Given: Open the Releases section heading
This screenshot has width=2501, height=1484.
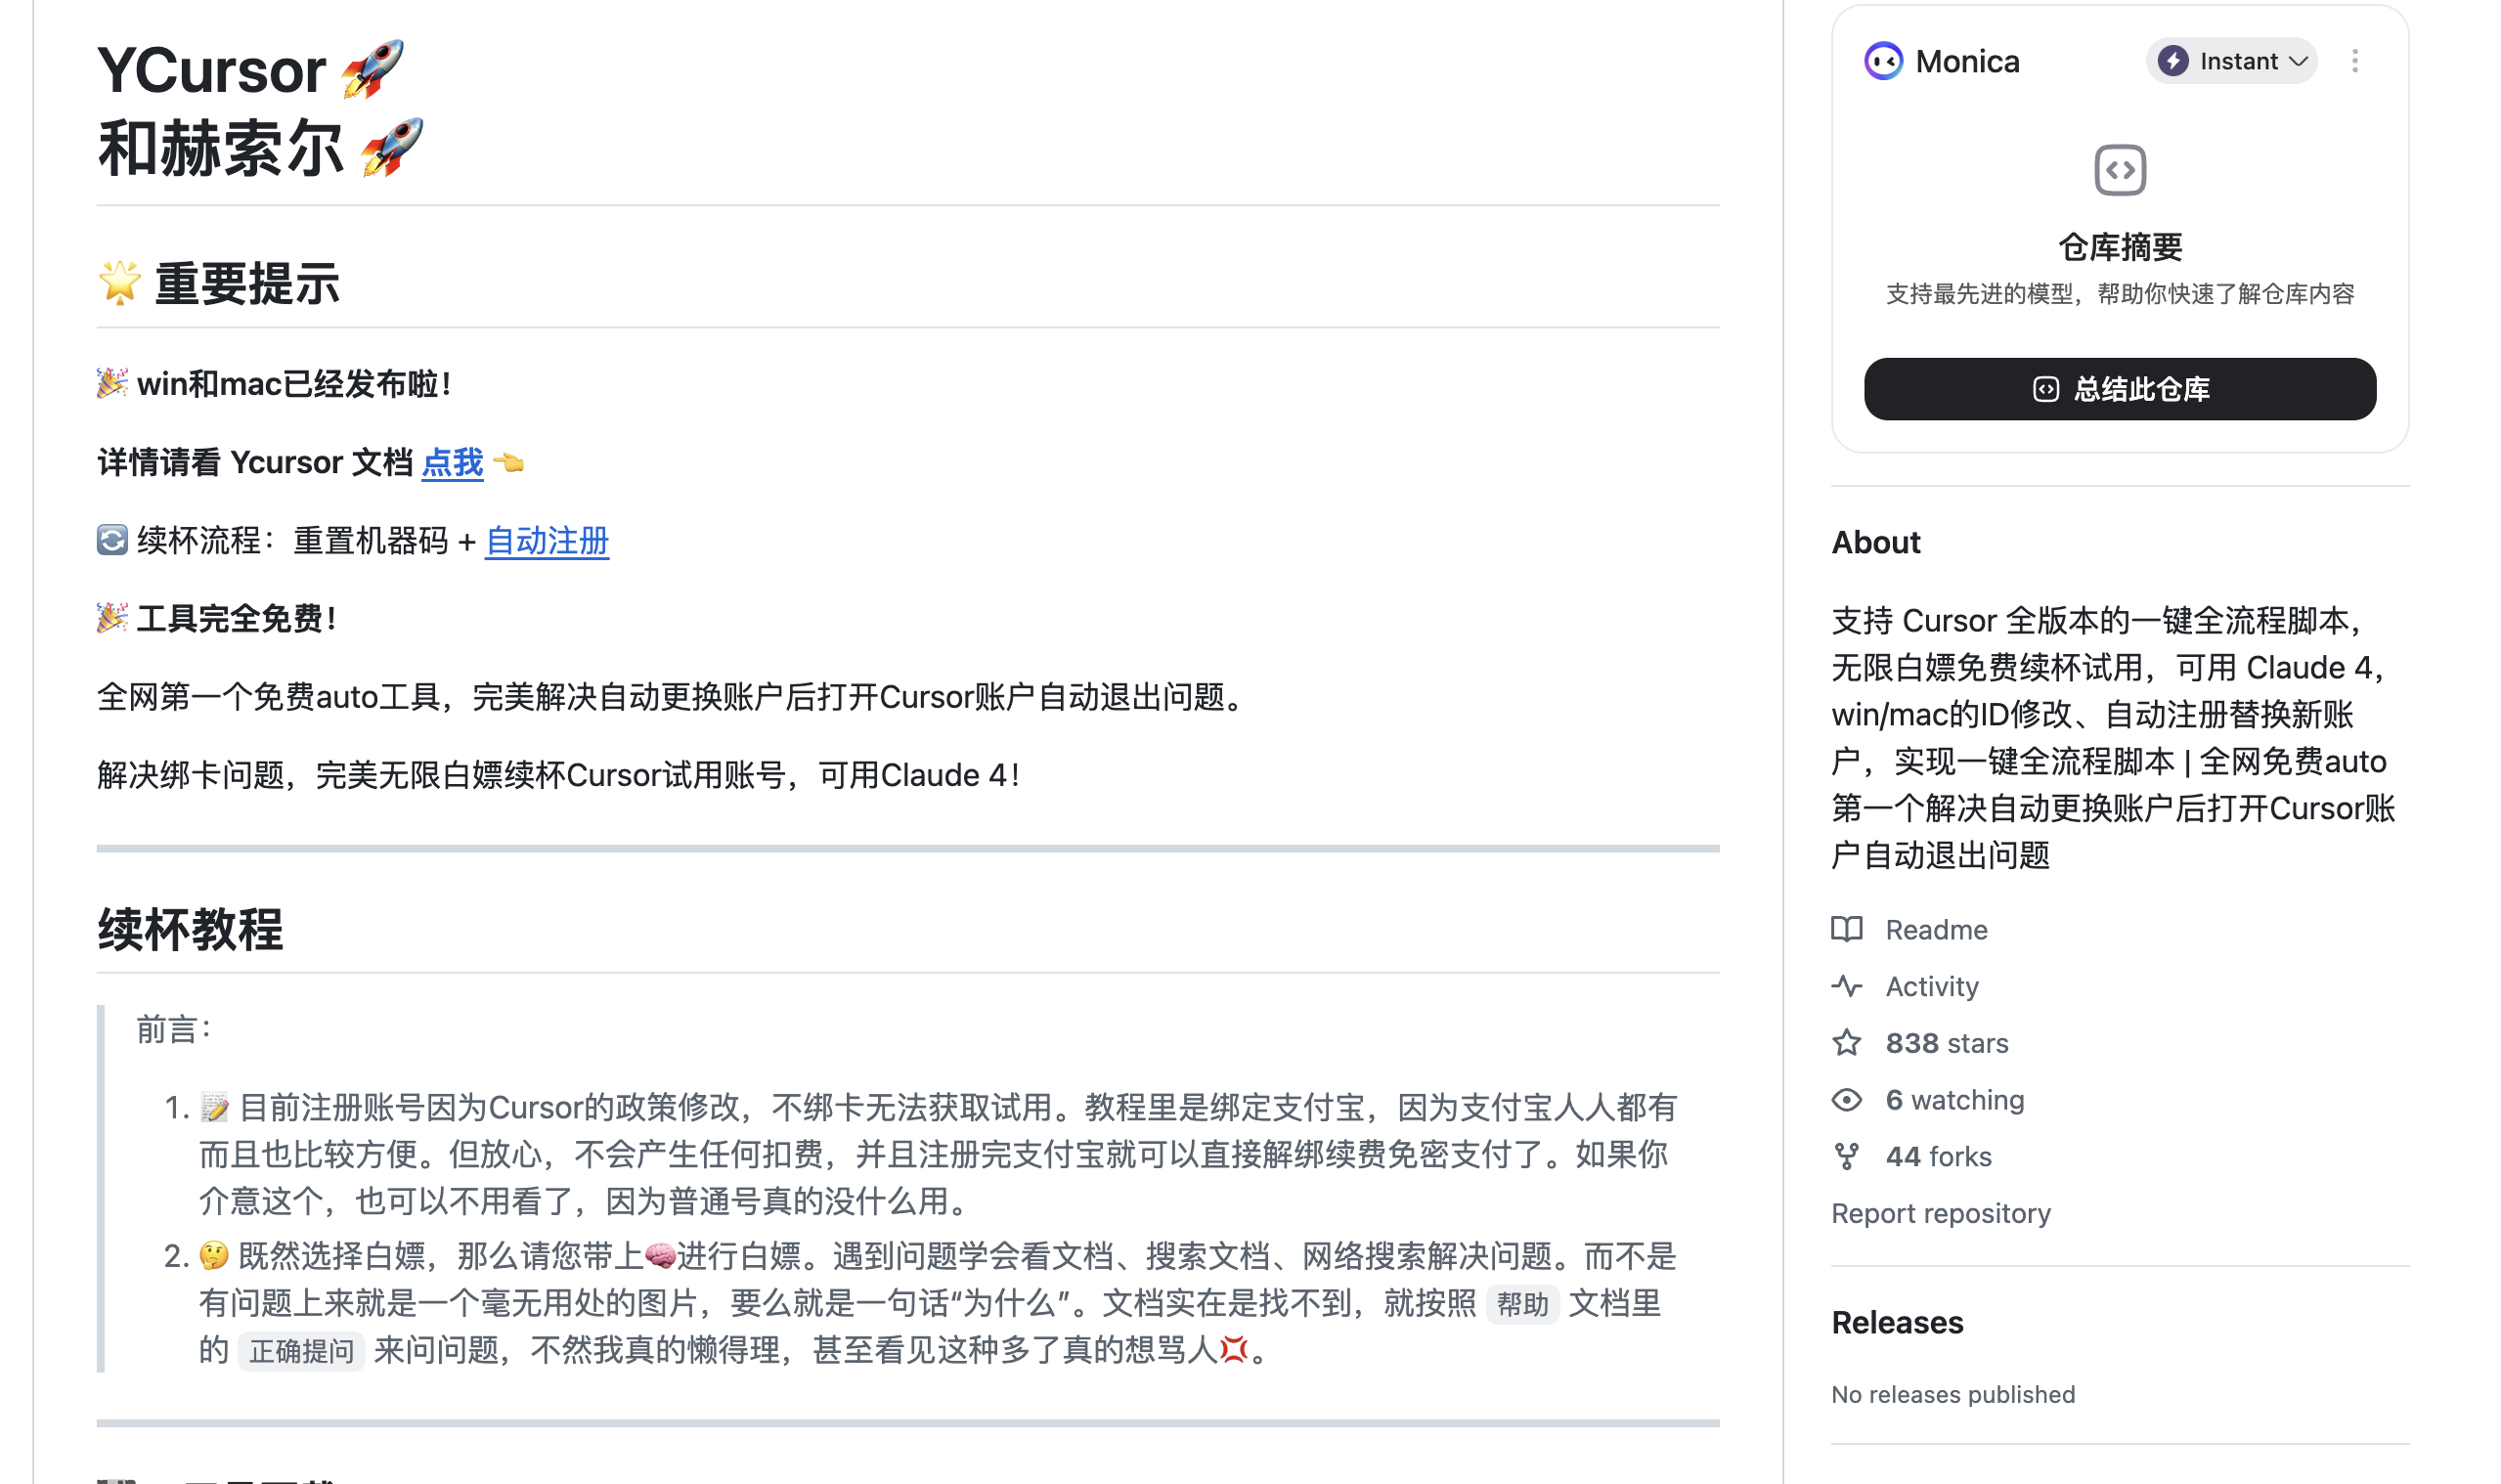Looking at the screenshot, I should coord(1897,1322).
